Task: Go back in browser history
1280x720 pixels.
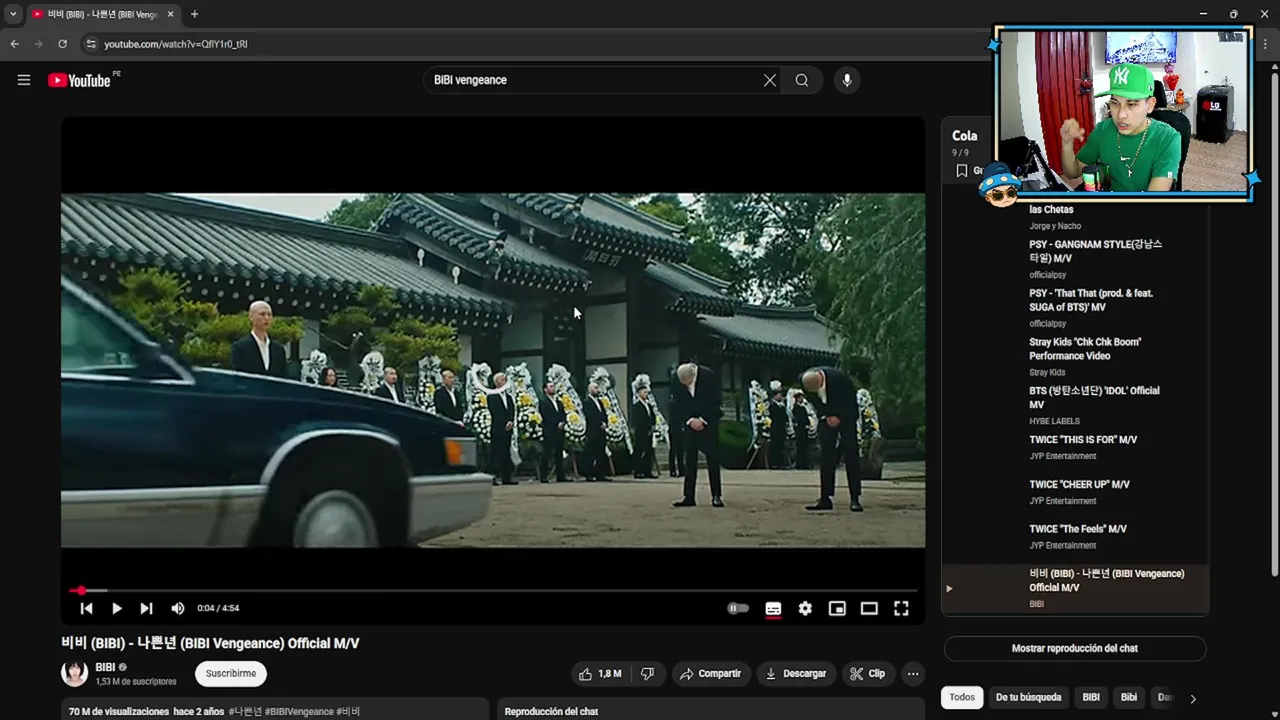Action: click(x=14, y=44)
